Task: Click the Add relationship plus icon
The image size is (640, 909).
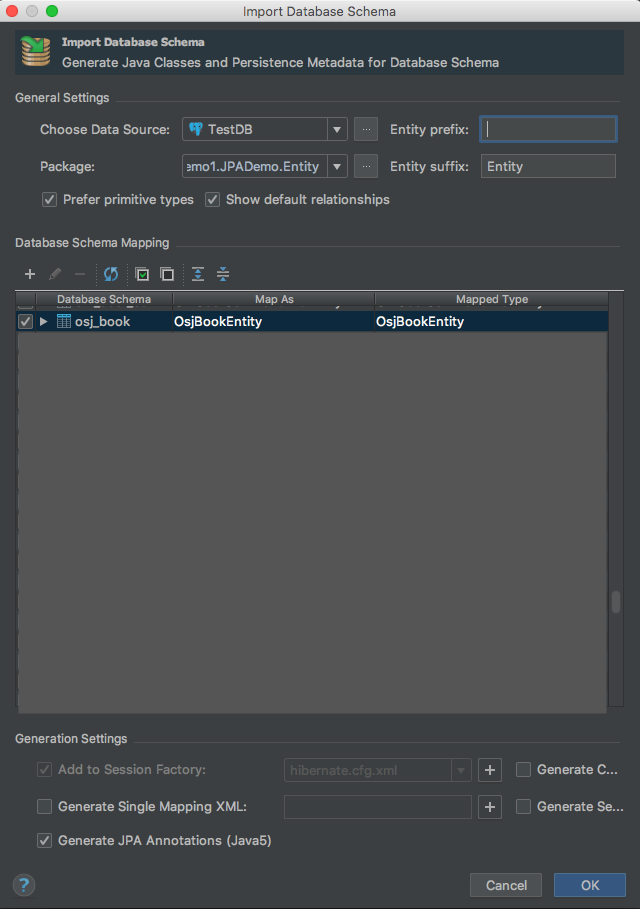Action: [29, 274]
